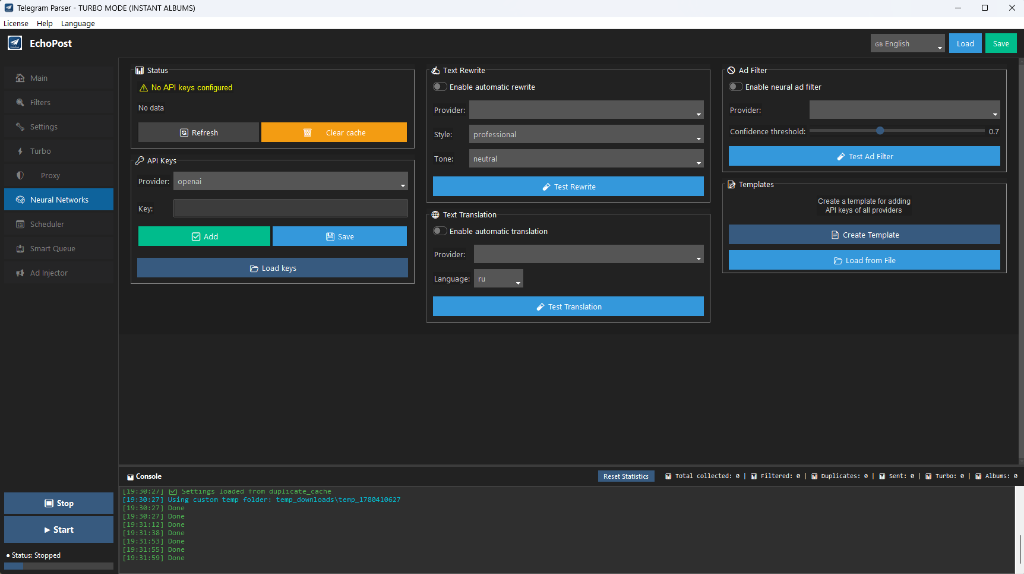
Task: Open the Settings sidebar section
Action: (58, 127)
